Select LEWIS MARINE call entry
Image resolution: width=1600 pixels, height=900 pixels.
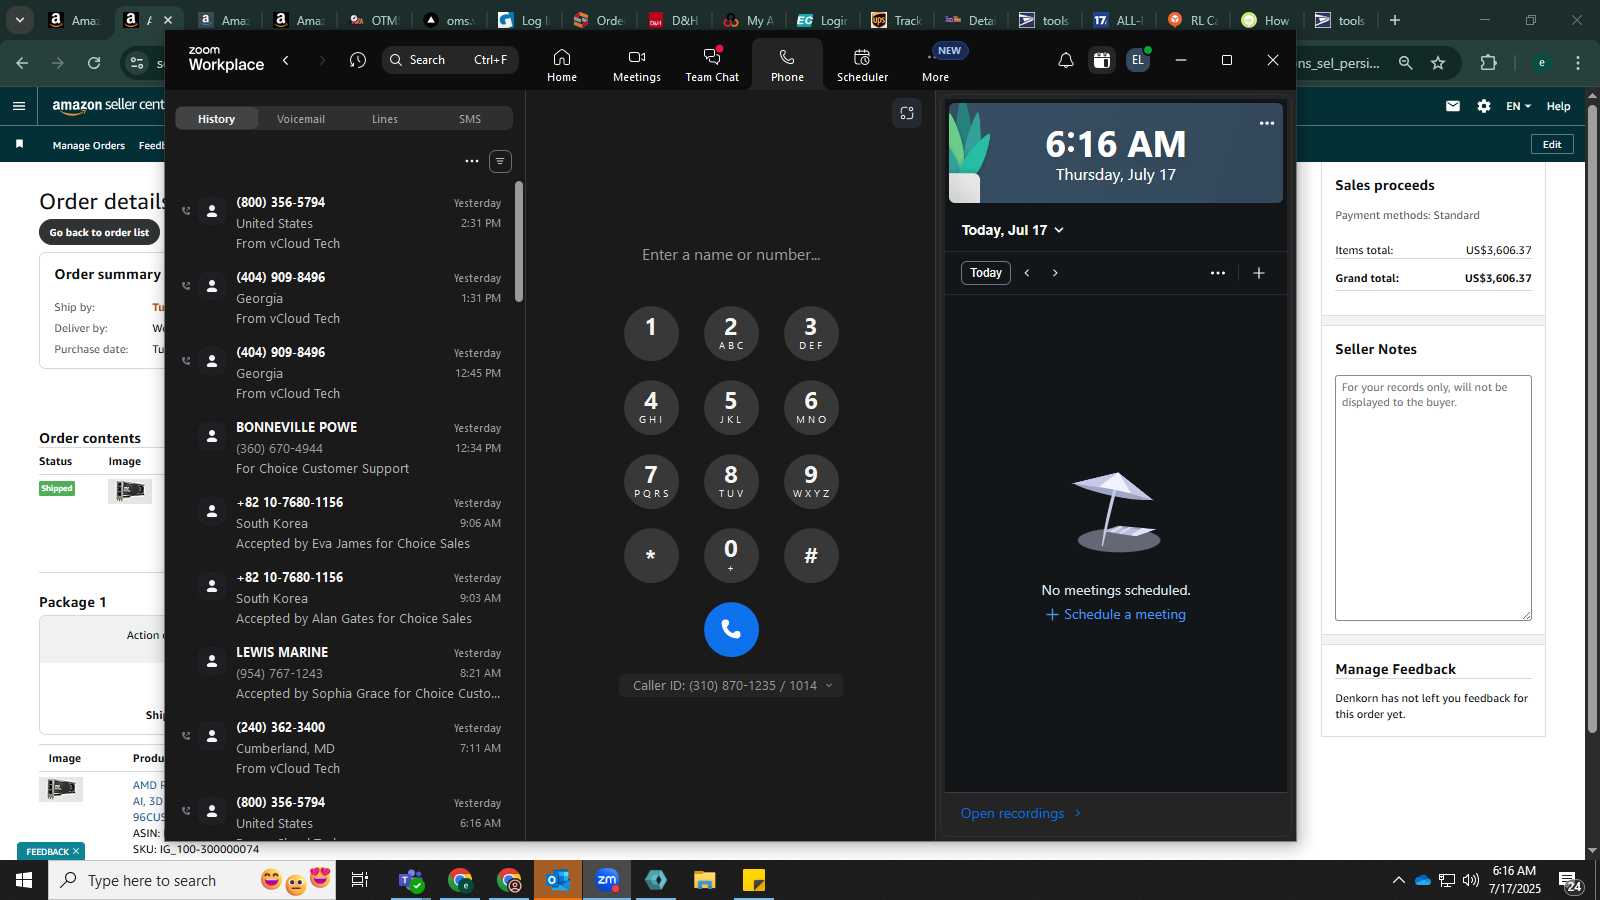[x=343, y=673]
